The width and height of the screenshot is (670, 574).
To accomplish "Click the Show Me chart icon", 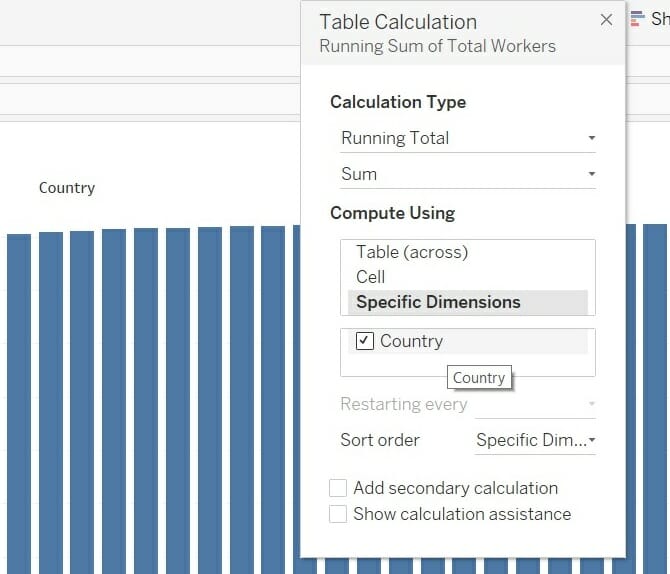I will tap(638, 19).
